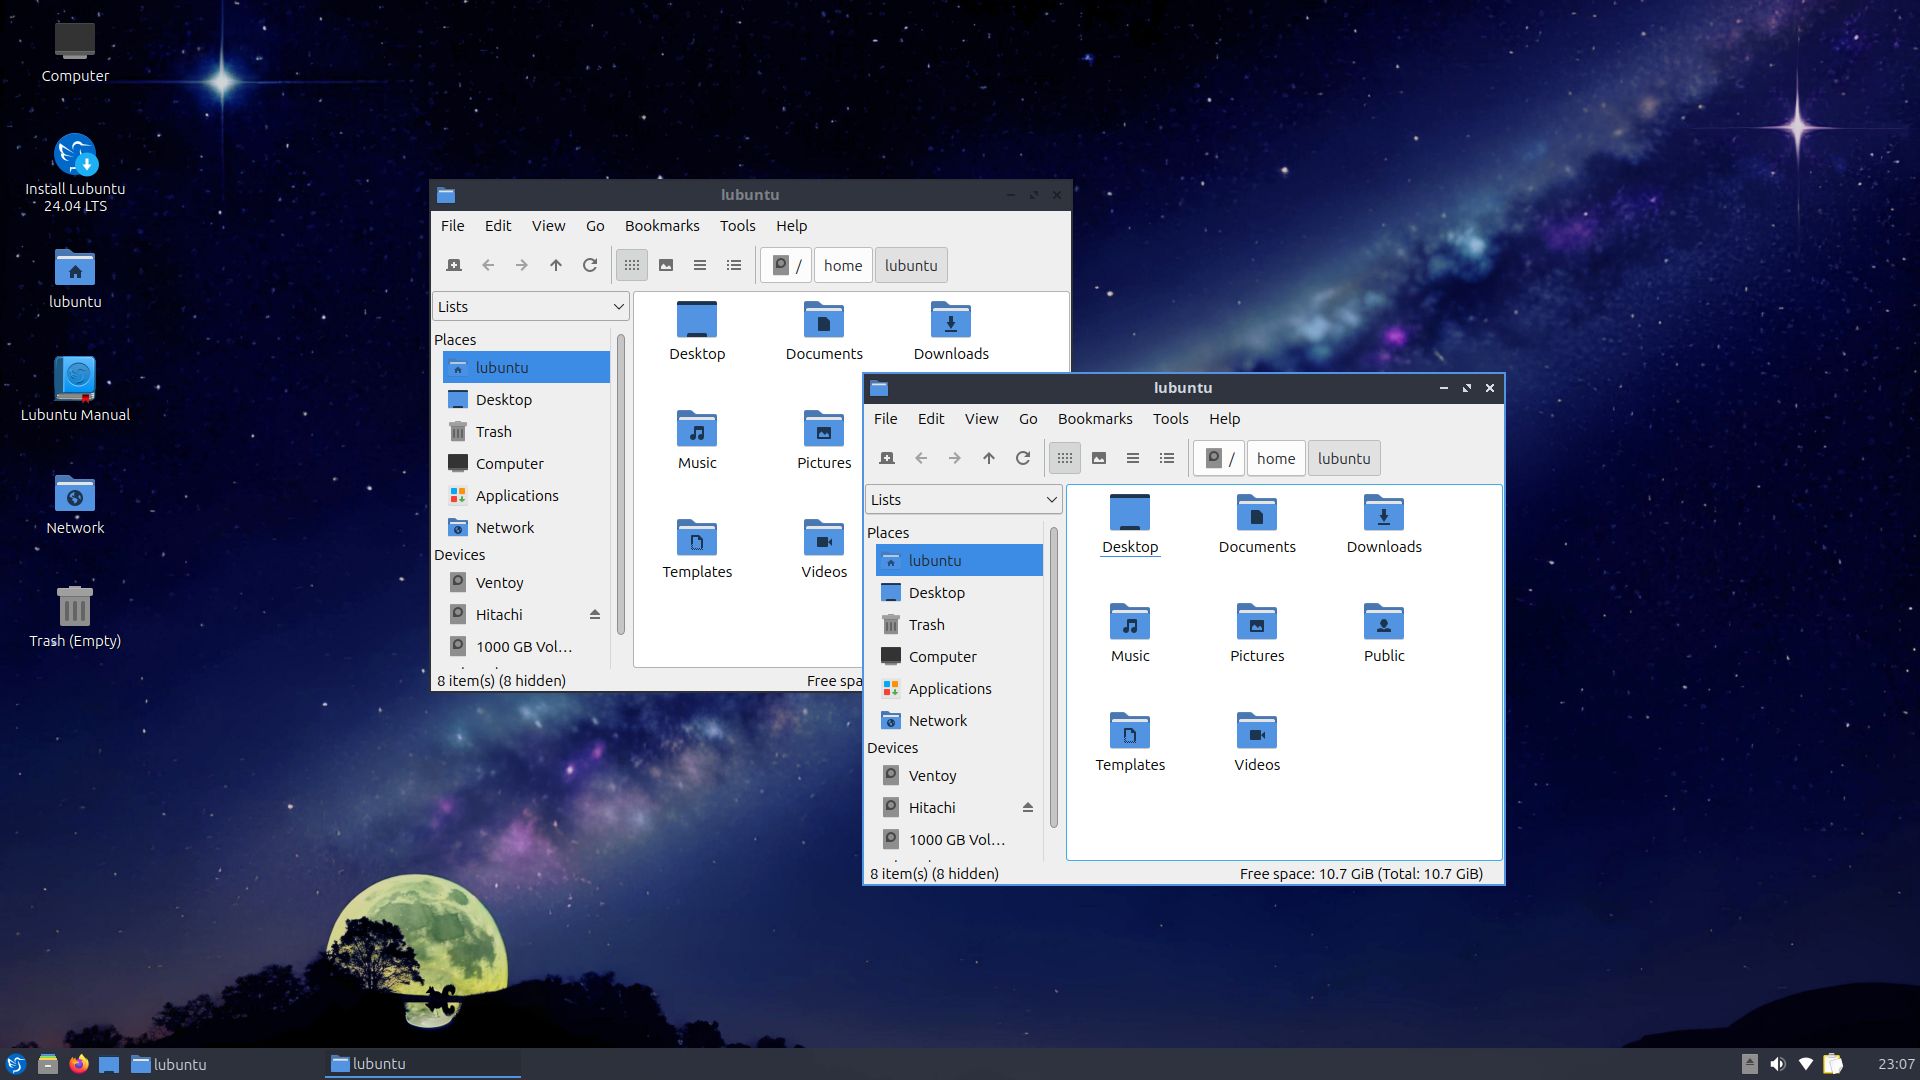Select Icon view in front window toolbar
Image resolution: width=1920 pixels, height=1080 pixels.
click(1065, 458)
